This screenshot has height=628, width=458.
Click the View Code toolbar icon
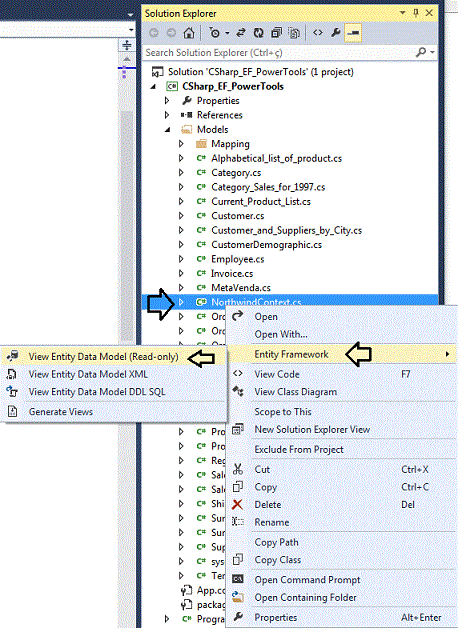tap(317, 33)
